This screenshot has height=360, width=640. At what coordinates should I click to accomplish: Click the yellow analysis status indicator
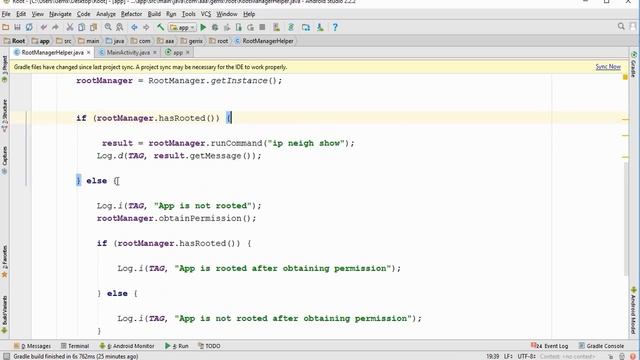pos(625,77)
